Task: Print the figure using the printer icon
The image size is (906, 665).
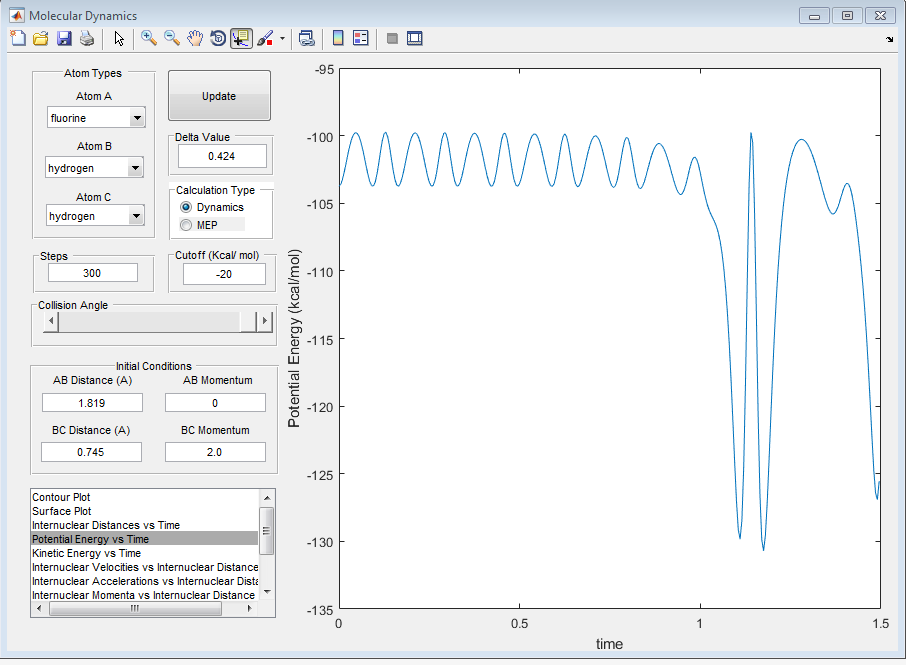Action: [87, 38]
